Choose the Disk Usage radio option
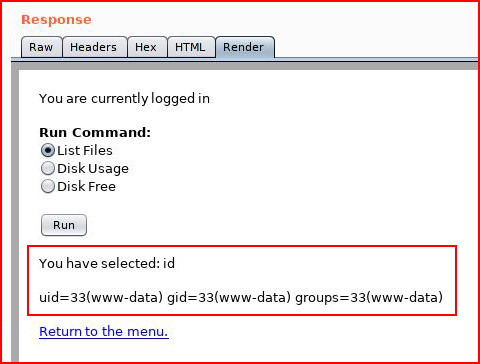Screen dimensions: 480x364 coord(48,168)
